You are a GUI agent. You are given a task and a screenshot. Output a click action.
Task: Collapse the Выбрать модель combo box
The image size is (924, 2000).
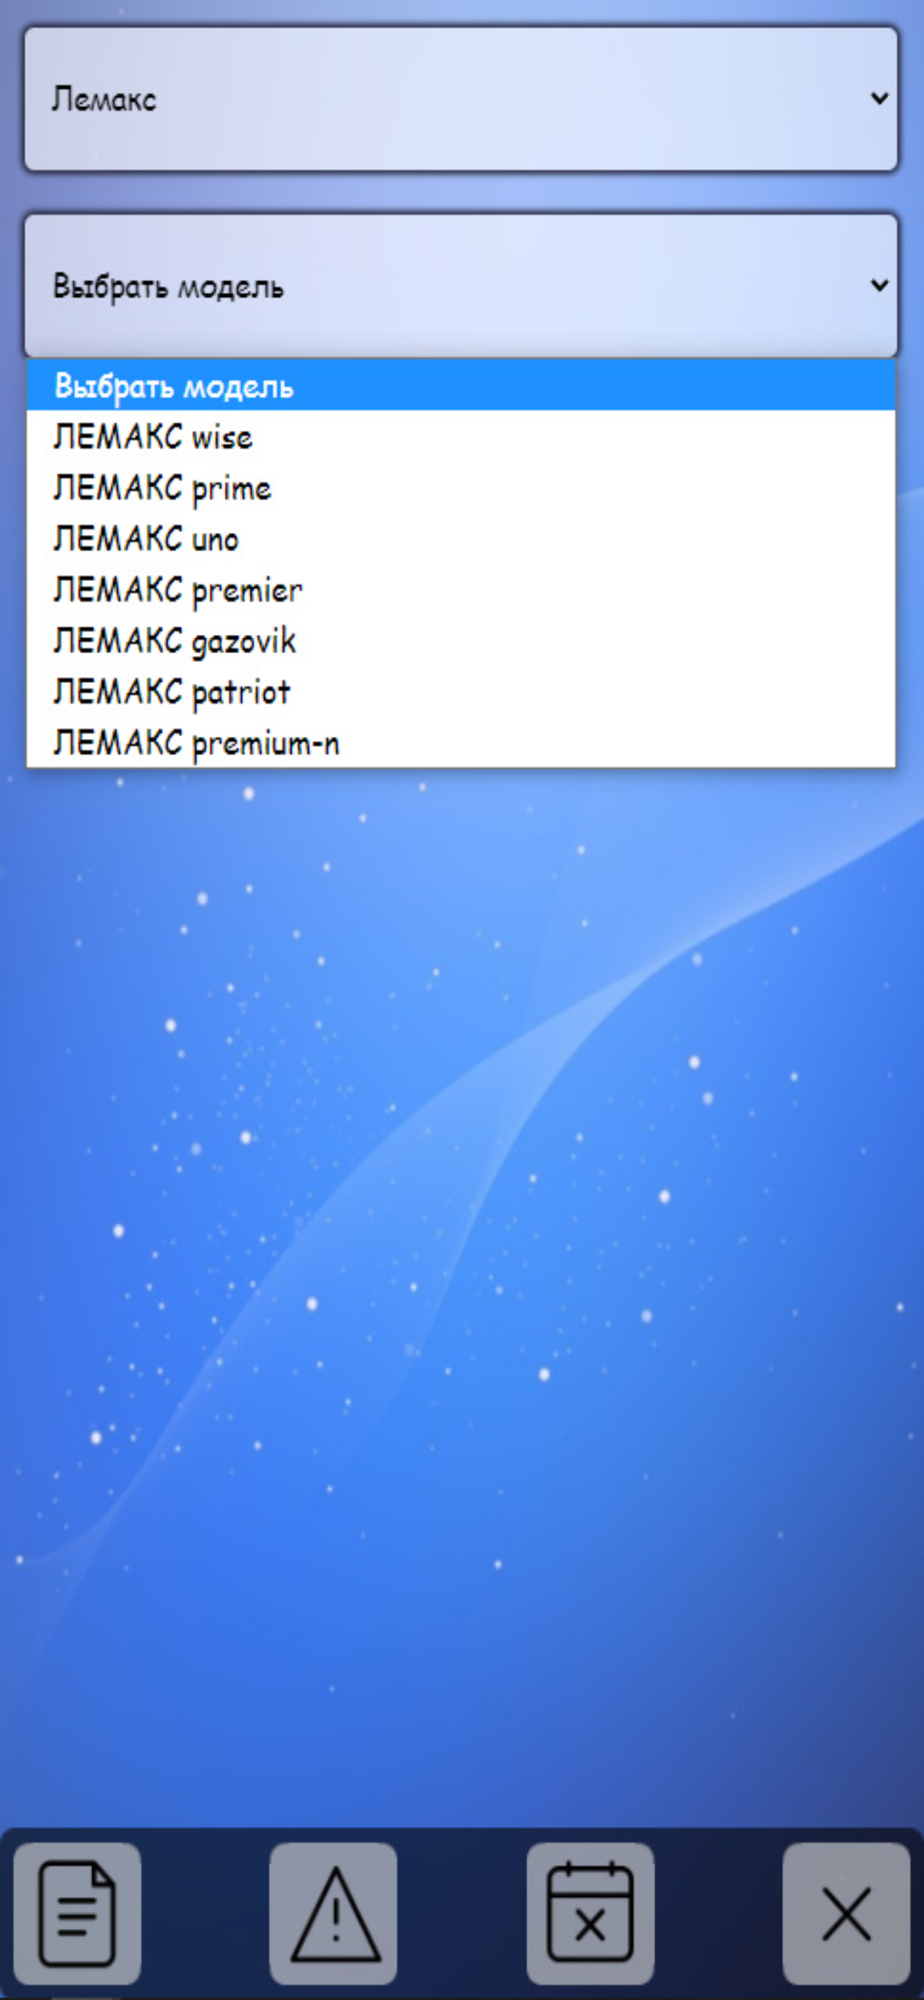point(461,285)
